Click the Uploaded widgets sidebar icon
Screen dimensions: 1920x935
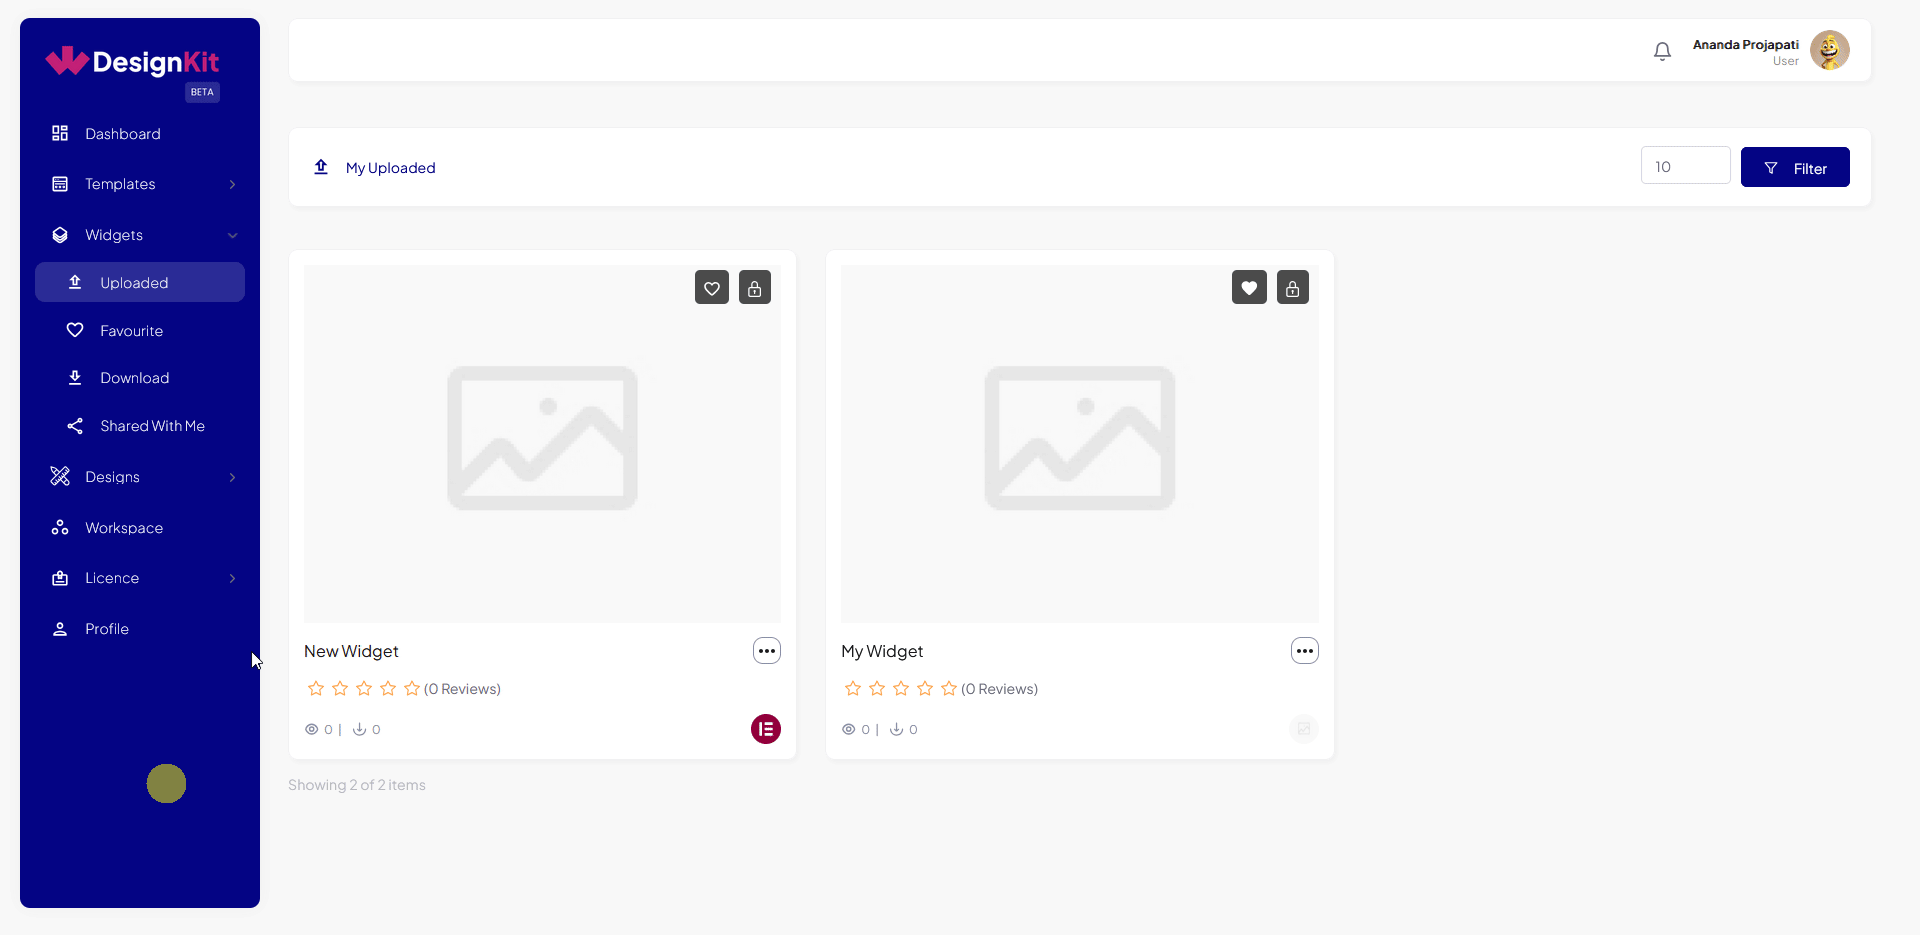coord(74,282)
